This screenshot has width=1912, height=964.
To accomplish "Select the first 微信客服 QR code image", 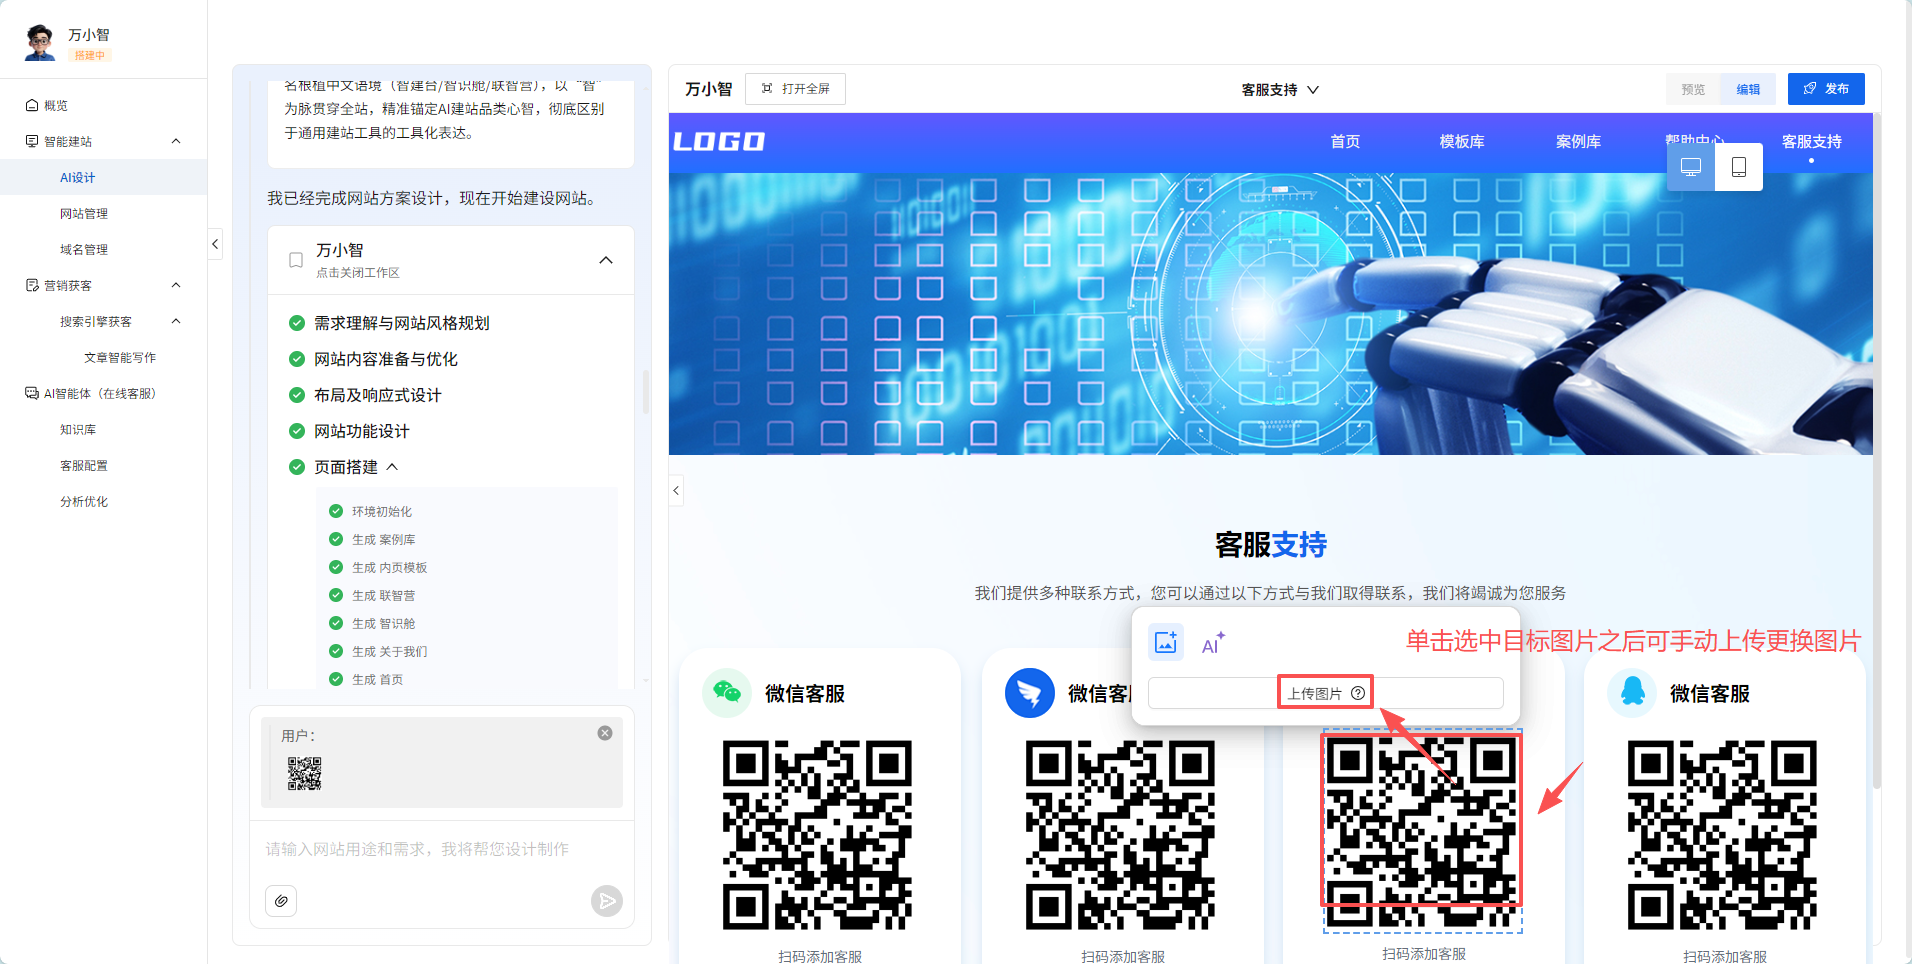I will point(818,835).
